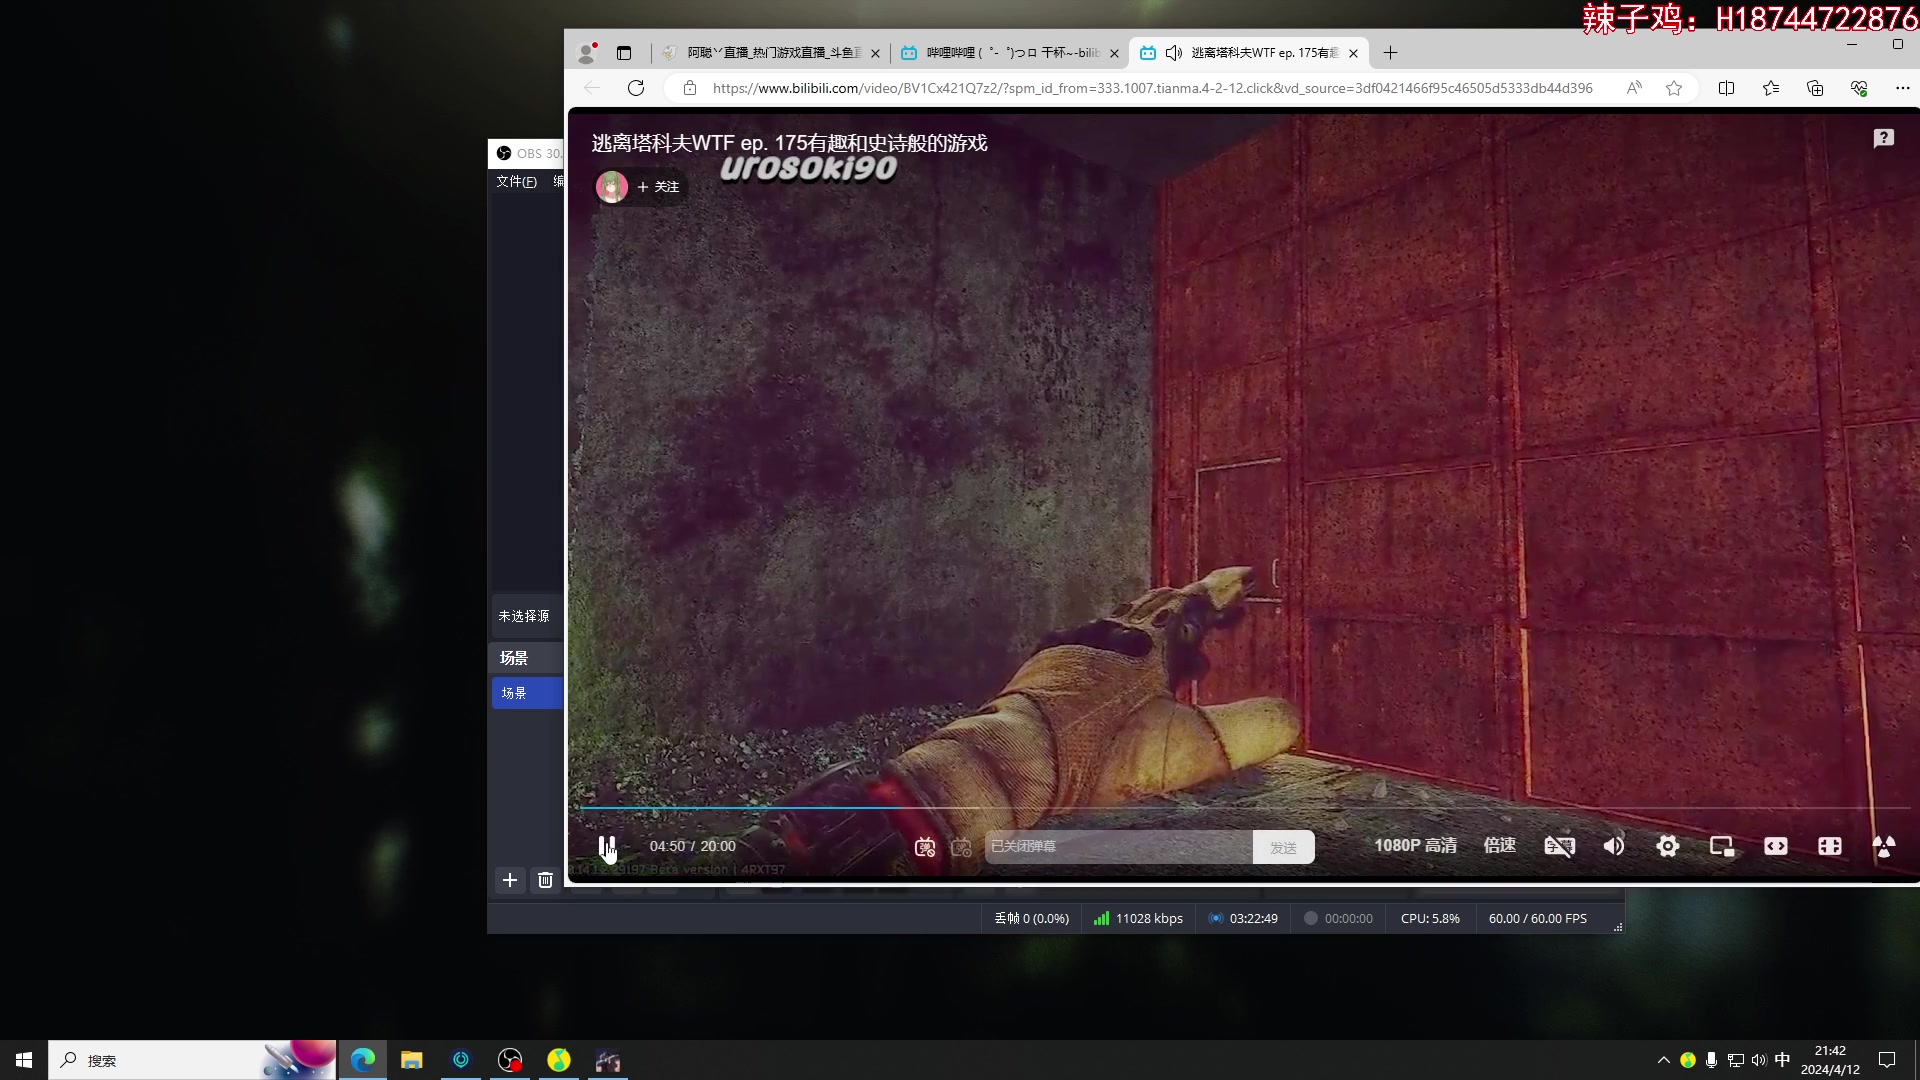The width and height of the screenshot is (1920, 1080).
Task: Click the Windows taskbar search box
Action: (x=192, y=1060)
